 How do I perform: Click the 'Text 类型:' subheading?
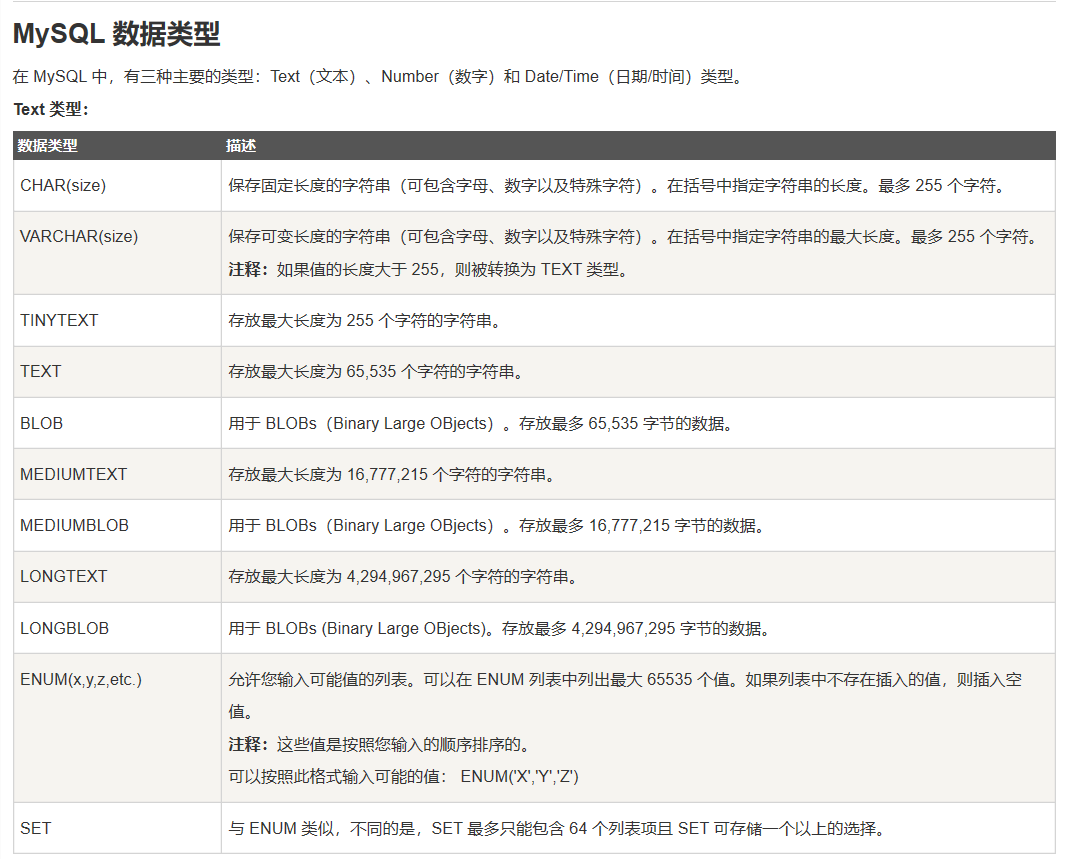click(x=51, y=109)
